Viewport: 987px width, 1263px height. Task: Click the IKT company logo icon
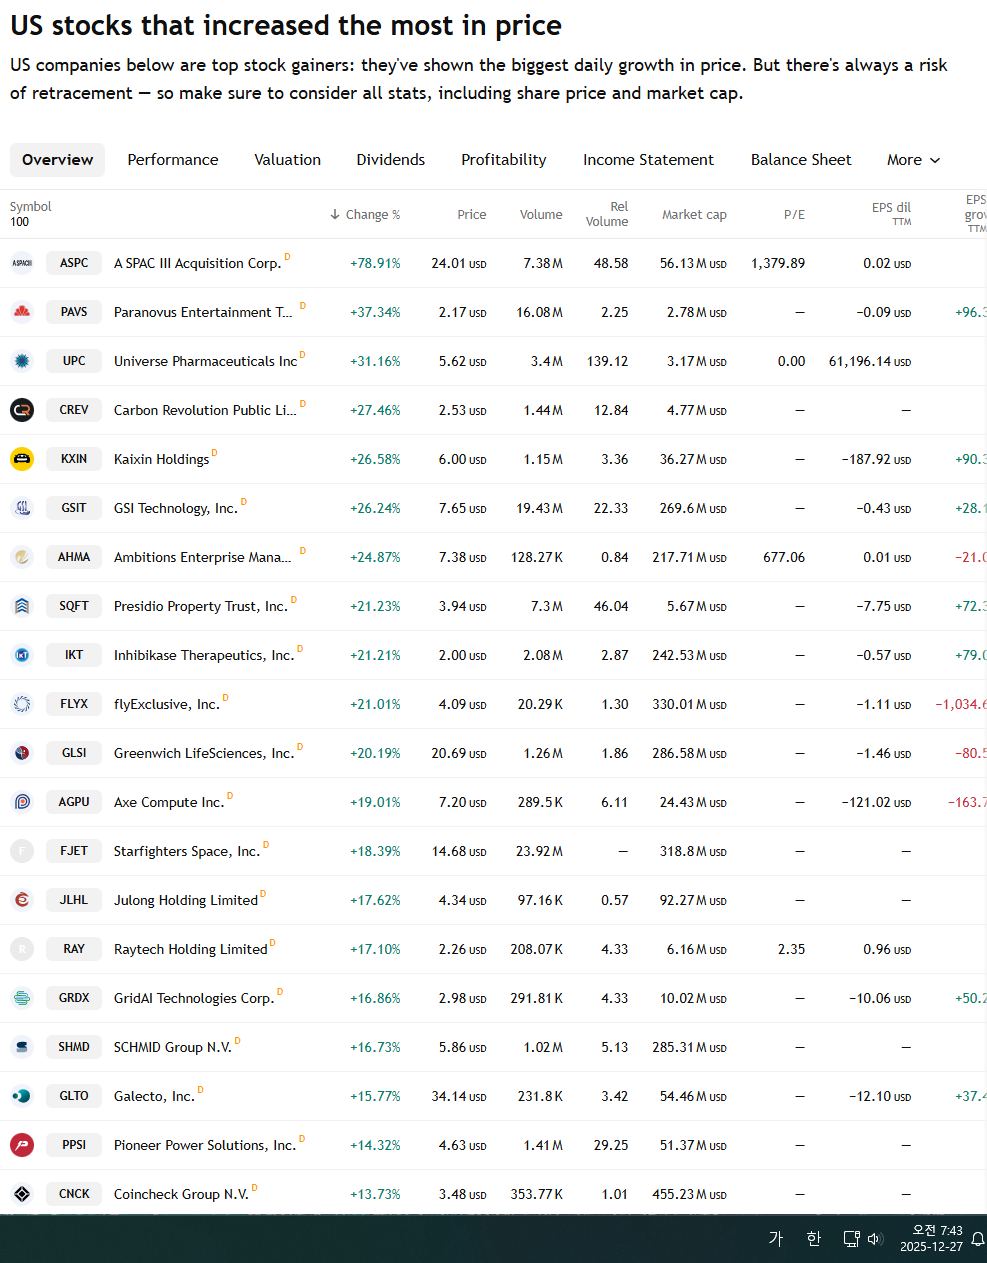[22, 655]
